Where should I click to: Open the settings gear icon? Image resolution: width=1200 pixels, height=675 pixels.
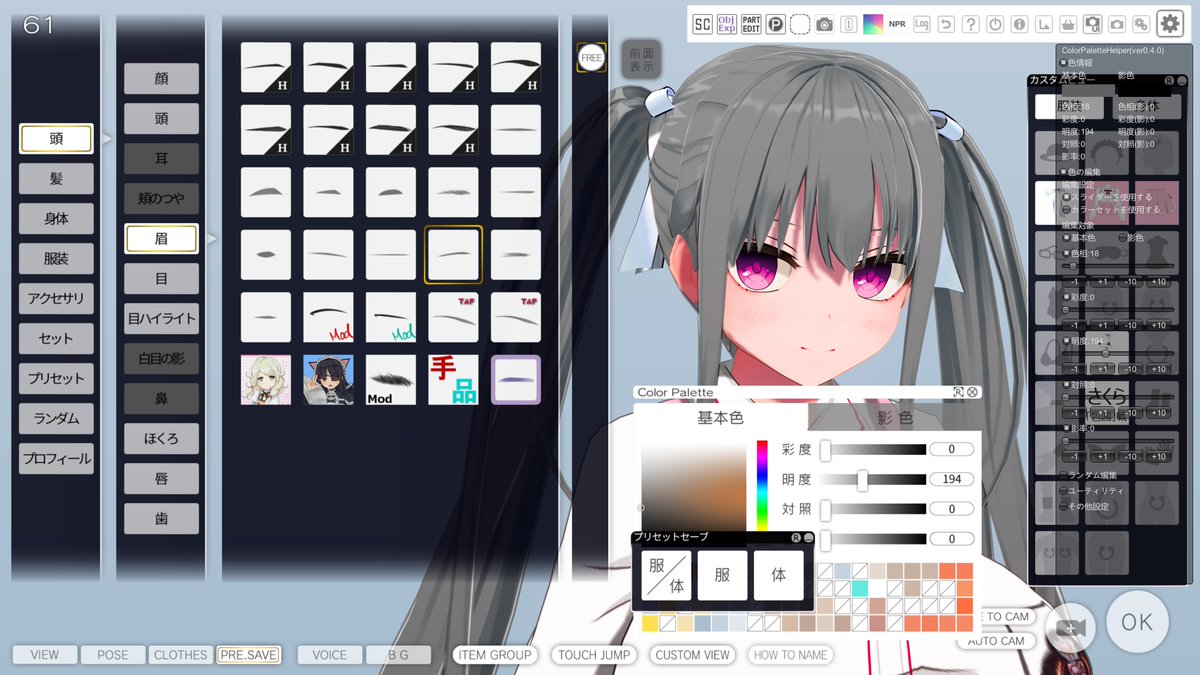[1171, 23]
